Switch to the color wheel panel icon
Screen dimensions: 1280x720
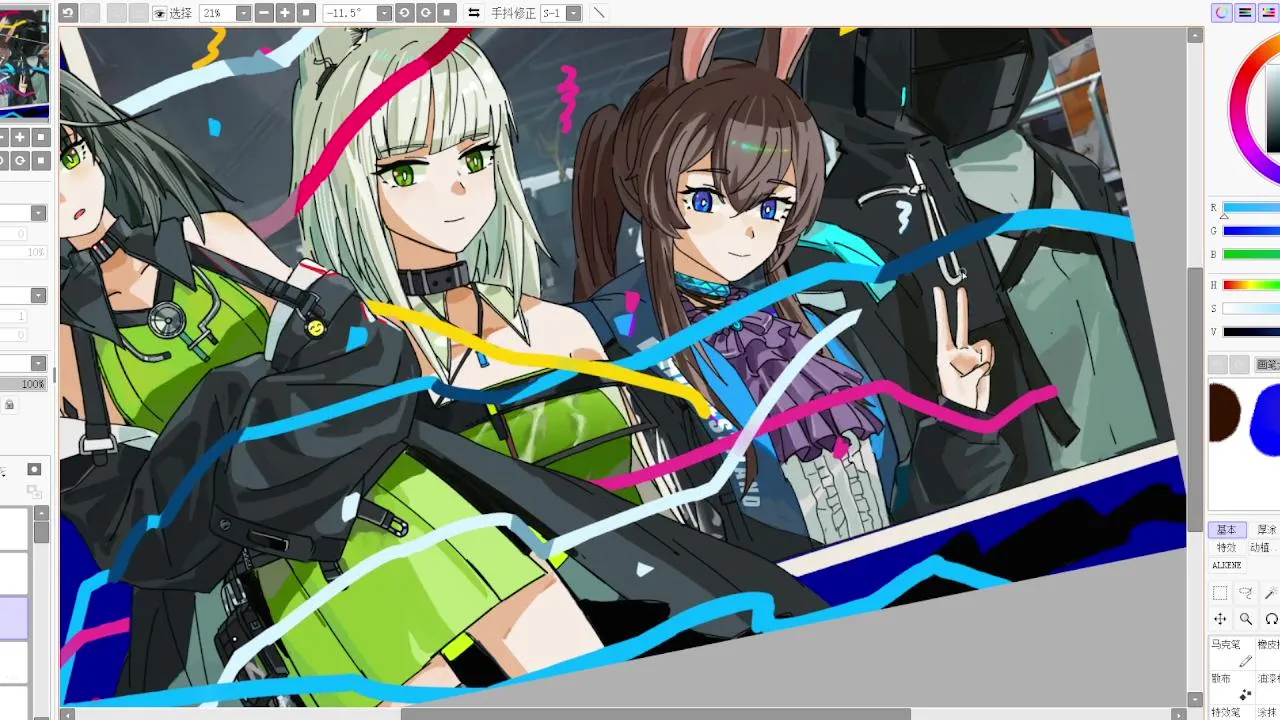(x=1221, y=13)
